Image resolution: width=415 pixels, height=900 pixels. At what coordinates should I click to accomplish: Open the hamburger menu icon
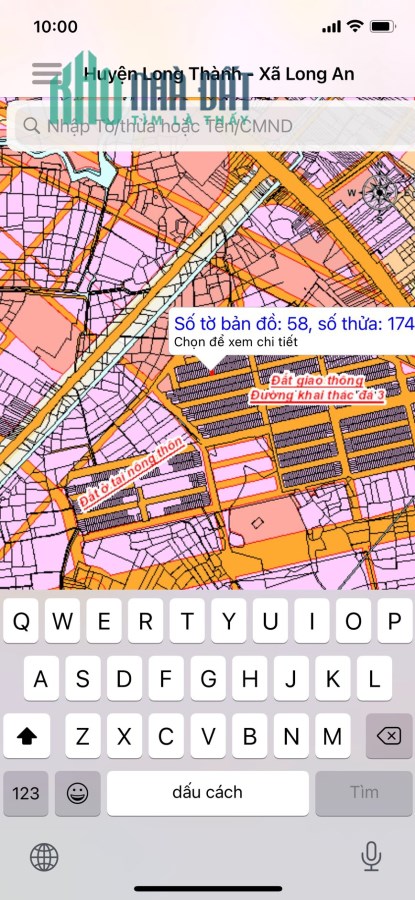(x=47, y=73)
